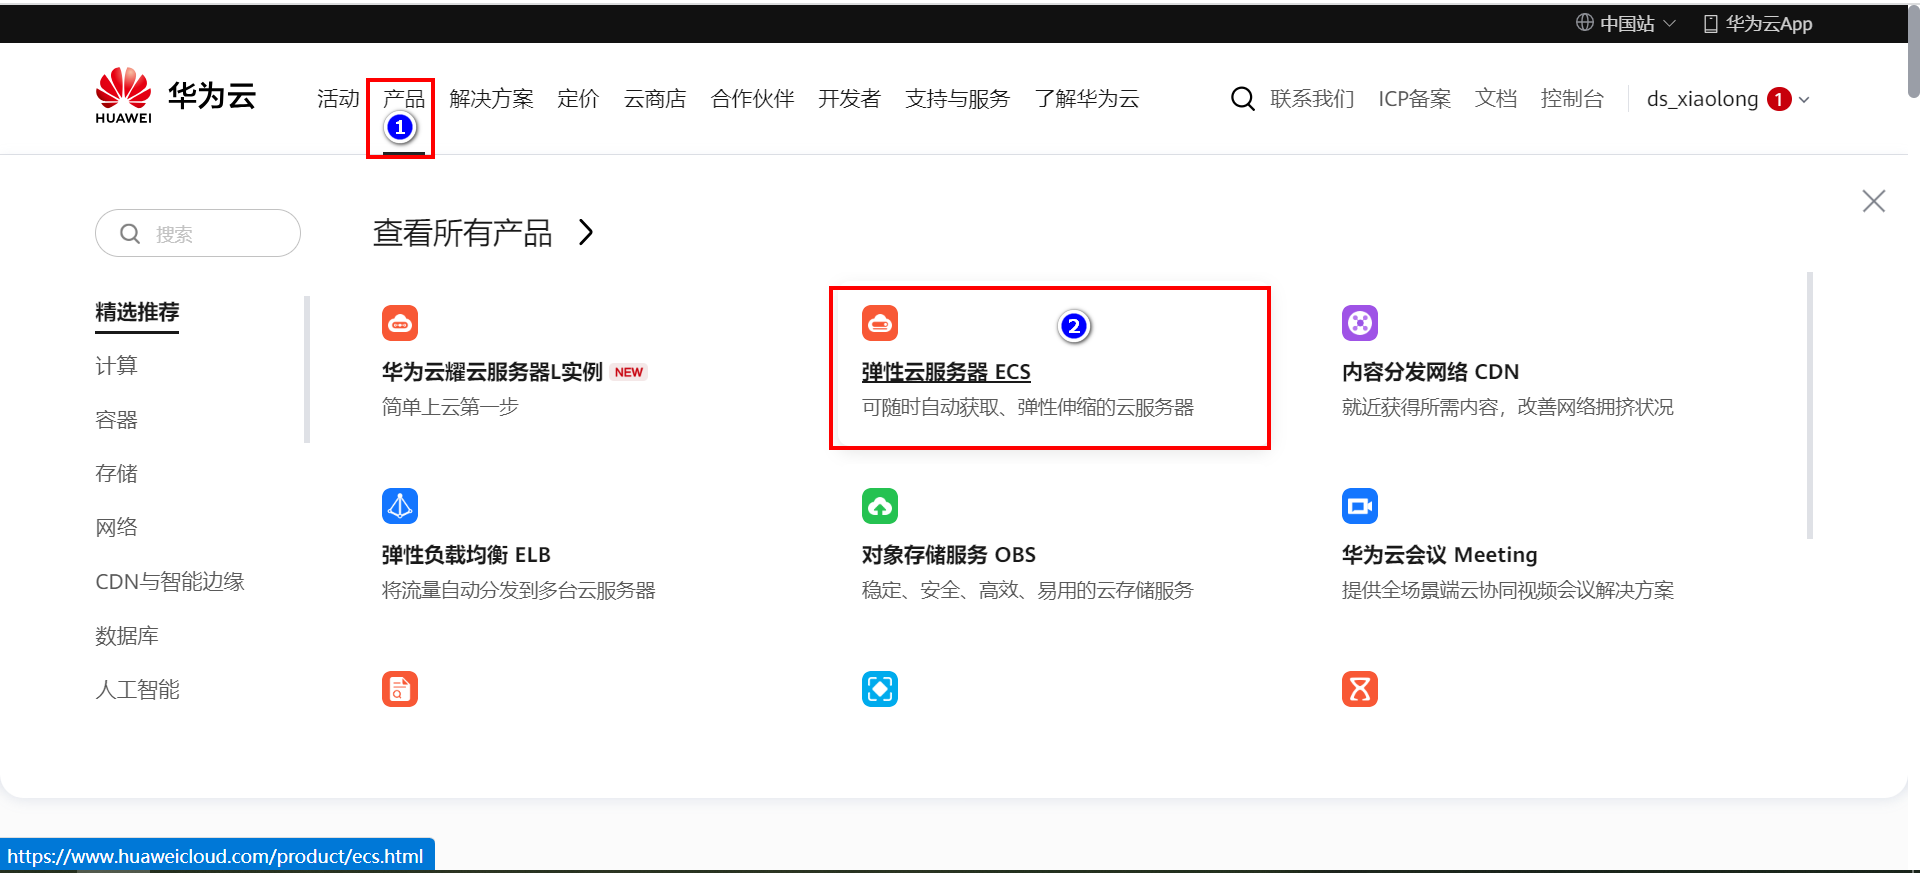Select the 网络 category

[x=116, y=528]
